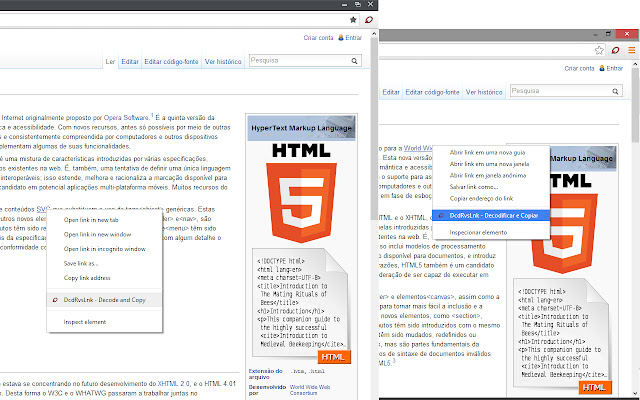Open 'Editar' tab in right window
This screenshot has height=400, width=640.
(x=391, y=92)
